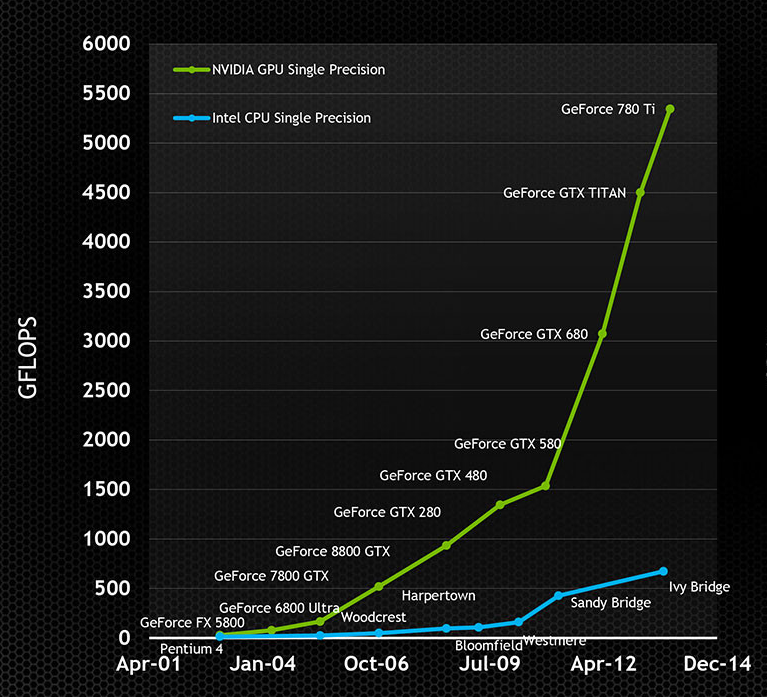Viewport: 767px width, 697px height.
Task: Select the GeForce GTX 280 label
Action: coord(387,512)
